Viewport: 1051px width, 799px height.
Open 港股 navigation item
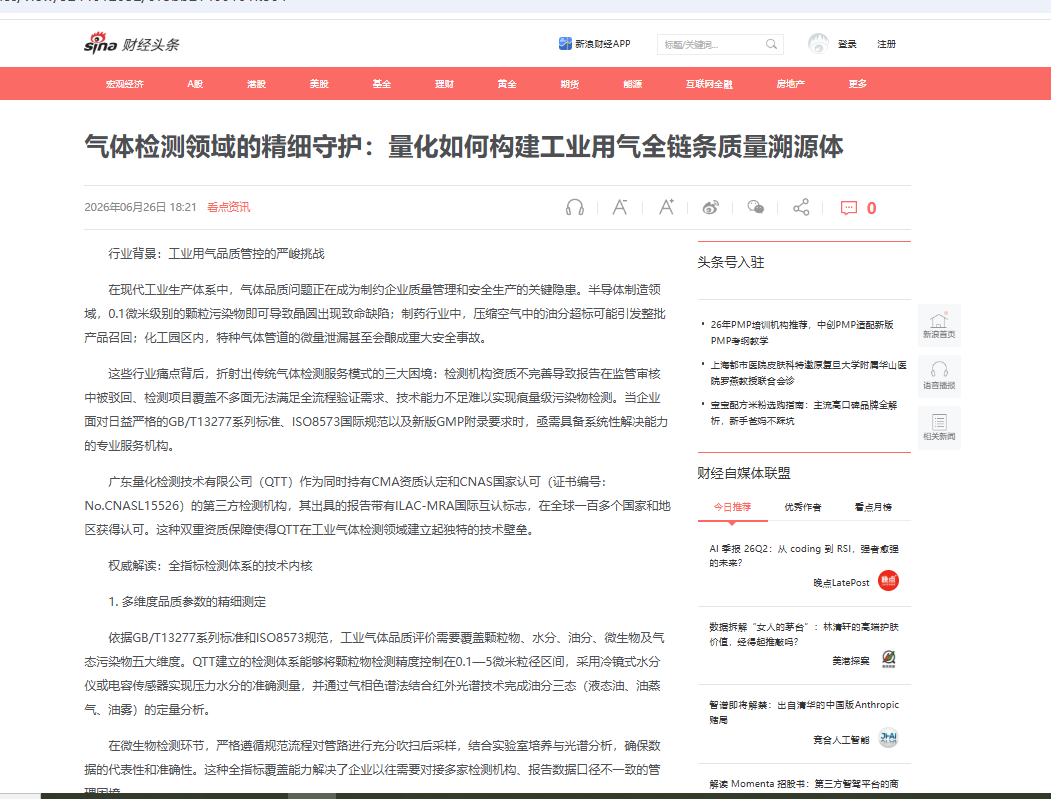(256, 84)
